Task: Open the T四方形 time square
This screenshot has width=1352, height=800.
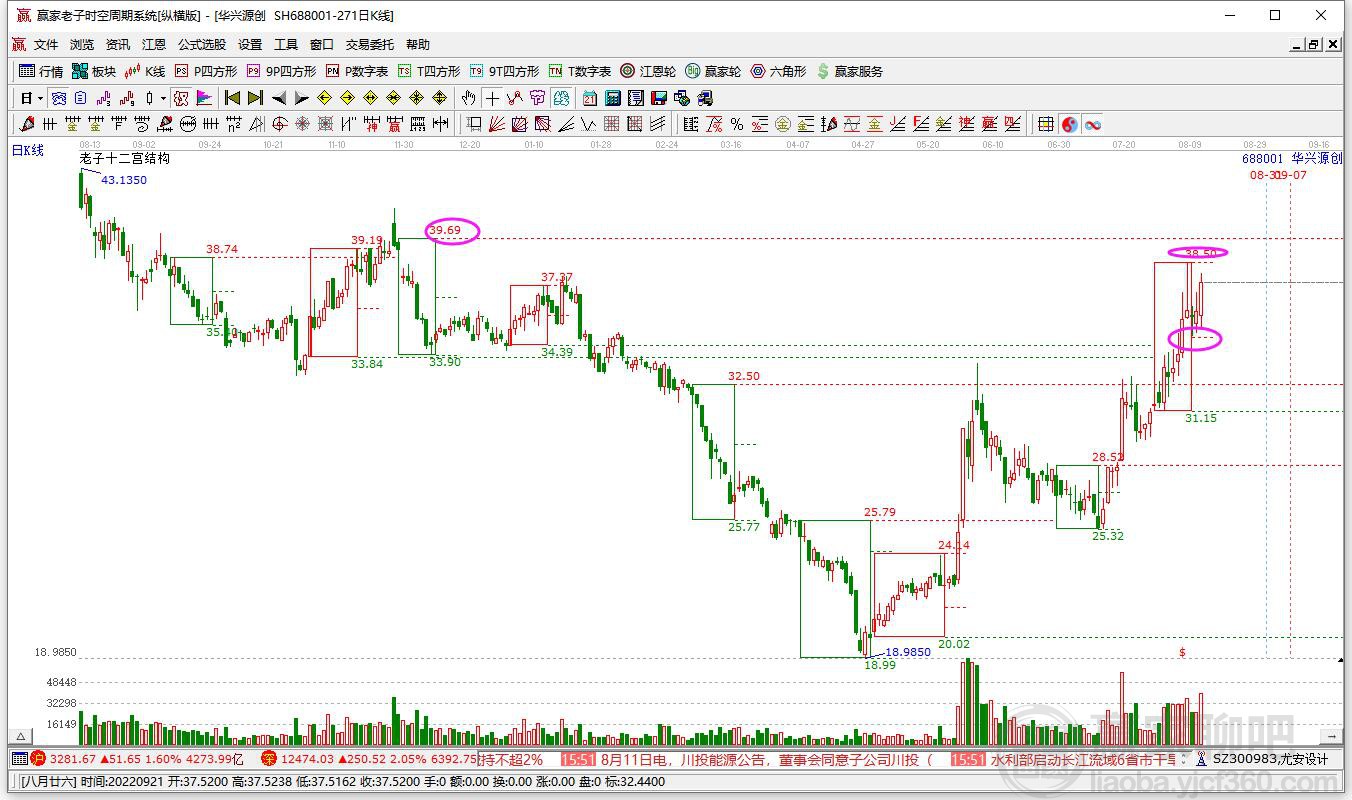Action: click(429, 71)
